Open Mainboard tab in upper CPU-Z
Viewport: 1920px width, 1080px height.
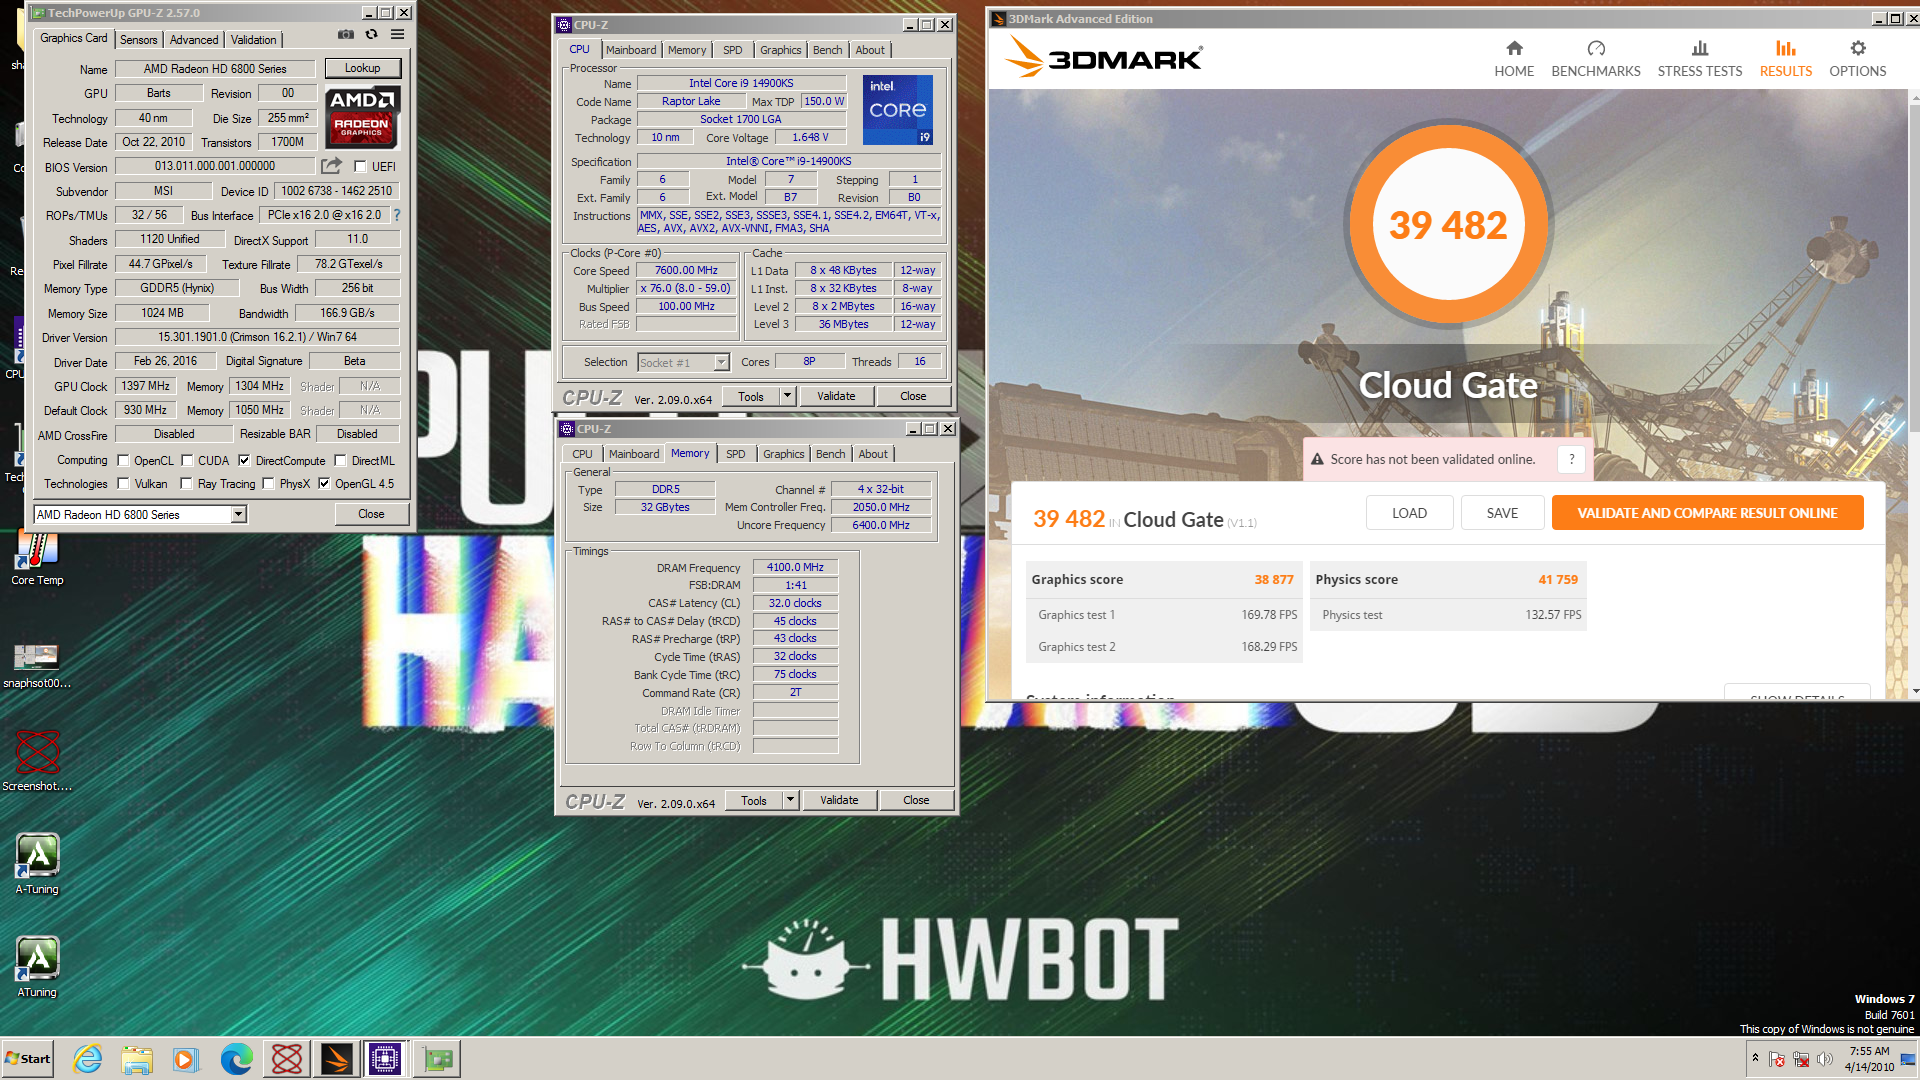(631, 50)
